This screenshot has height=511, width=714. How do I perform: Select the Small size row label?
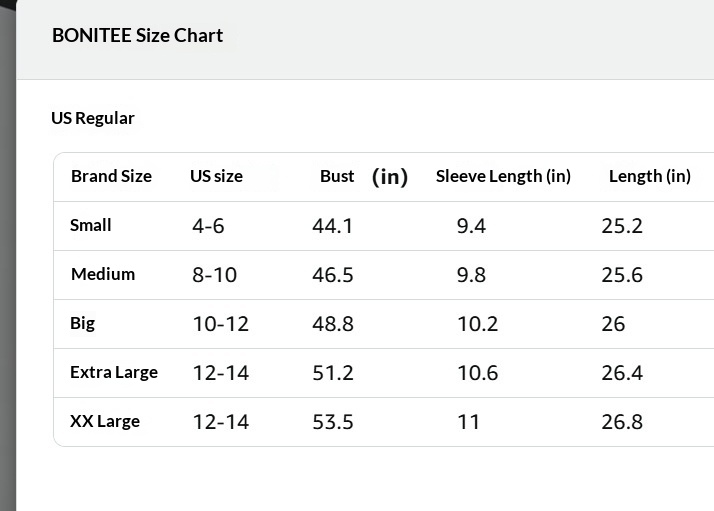click(x=91, y=225)
